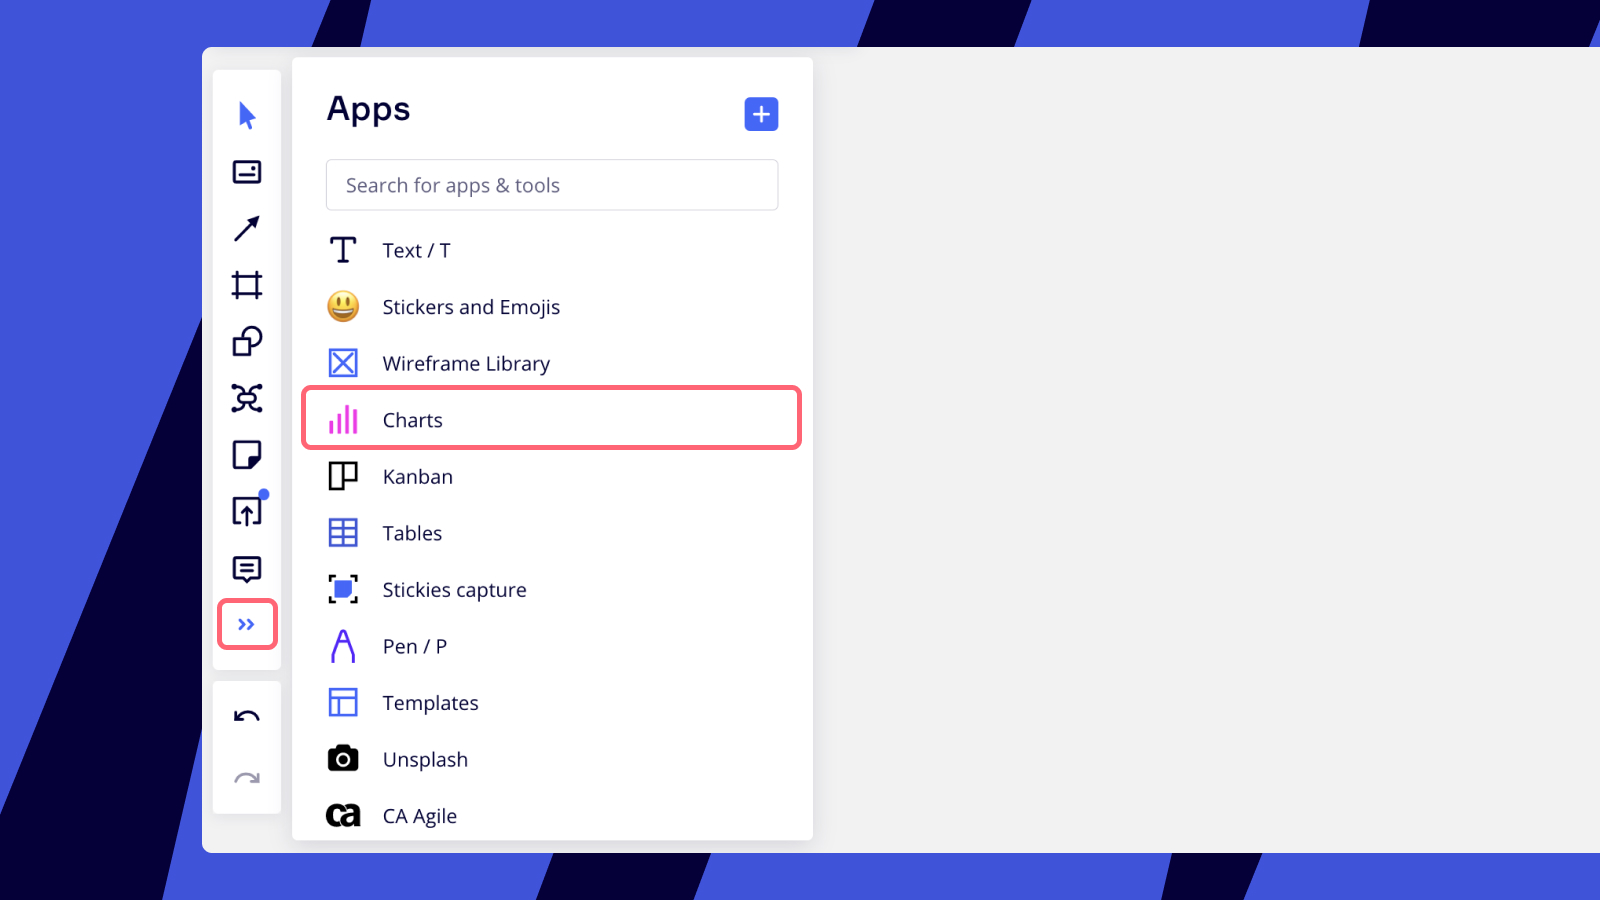This screenshot has width=1600, height=900.
Task: Open the comment tool
Action: tap(247, 569)
